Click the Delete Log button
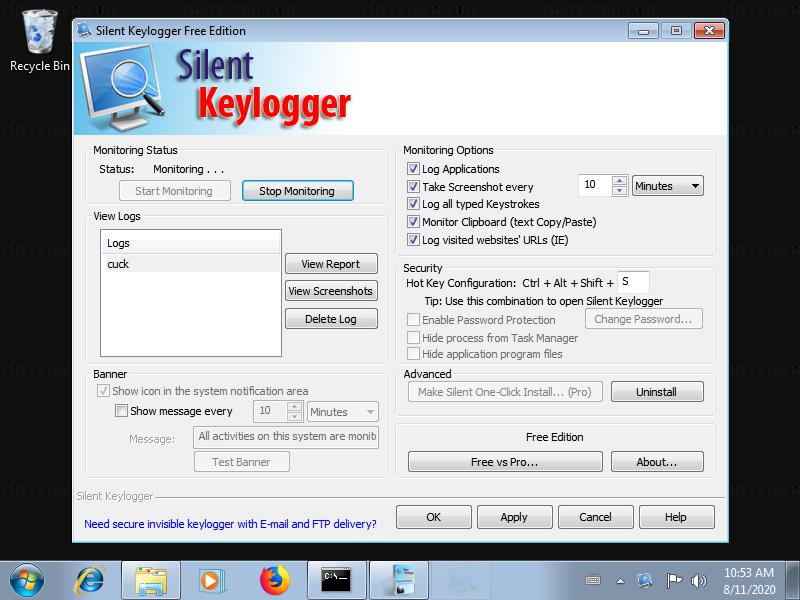This screenshot has height=600, width=800. pos(331,319)
